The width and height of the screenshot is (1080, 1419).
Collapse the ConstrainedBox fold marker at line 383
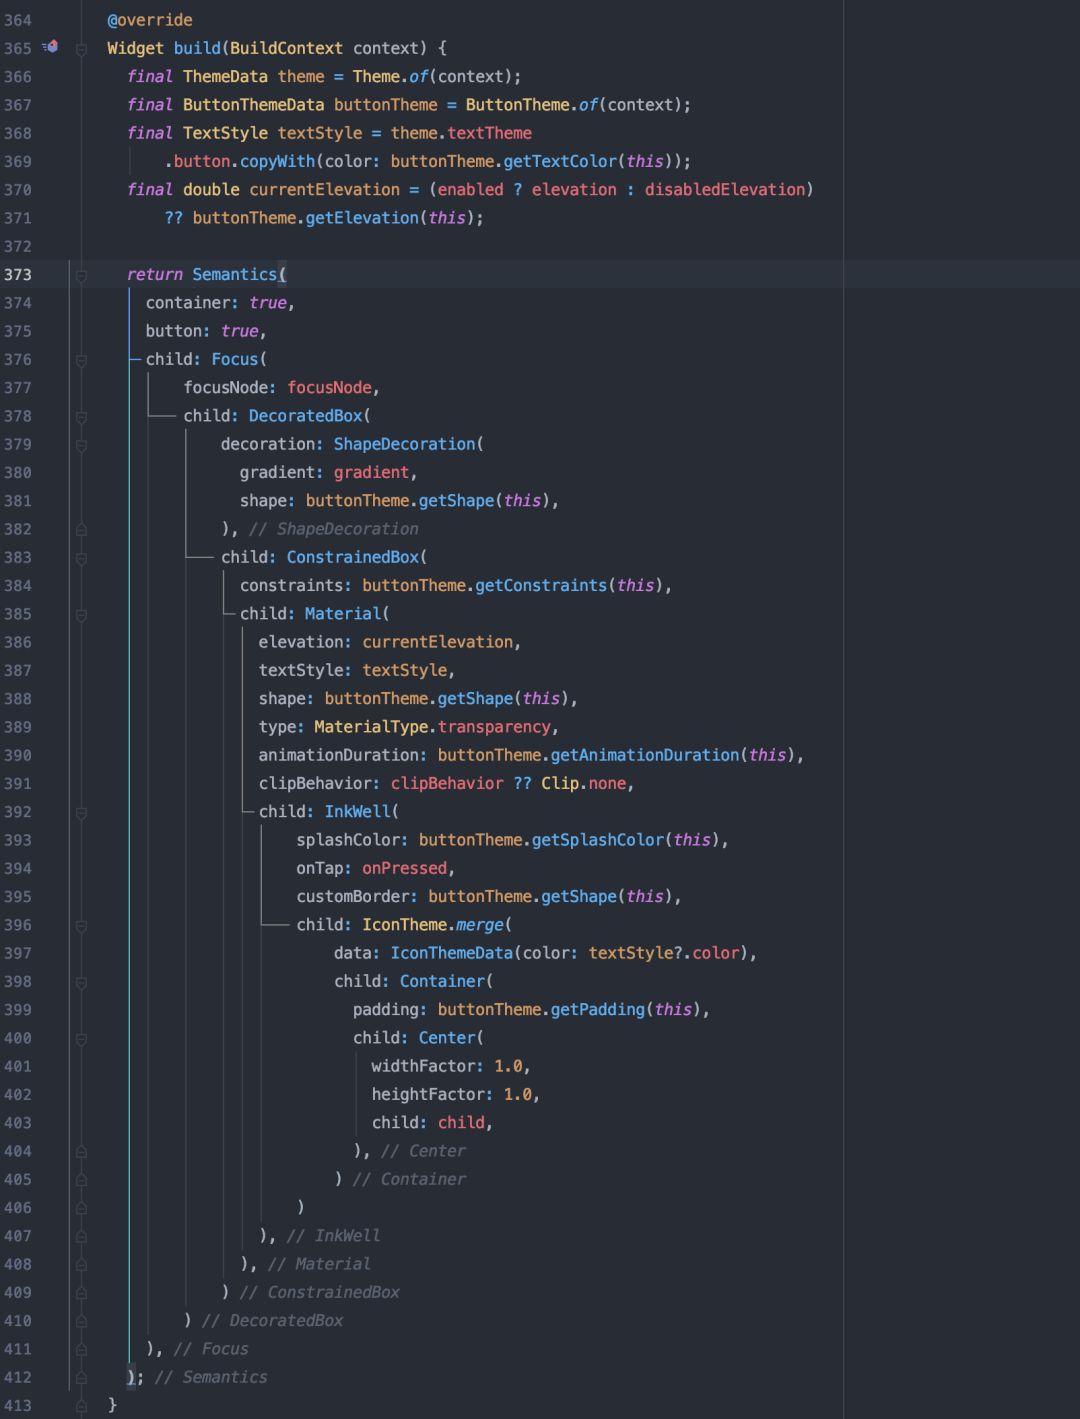(81, 558)
